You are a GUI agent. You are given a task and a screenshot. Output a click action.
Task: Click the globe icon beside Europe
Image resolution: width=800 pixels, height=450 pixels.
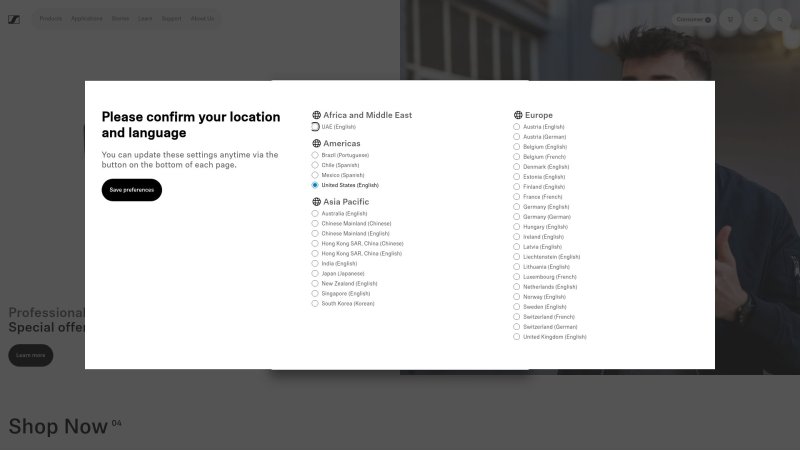coord(518,115)
